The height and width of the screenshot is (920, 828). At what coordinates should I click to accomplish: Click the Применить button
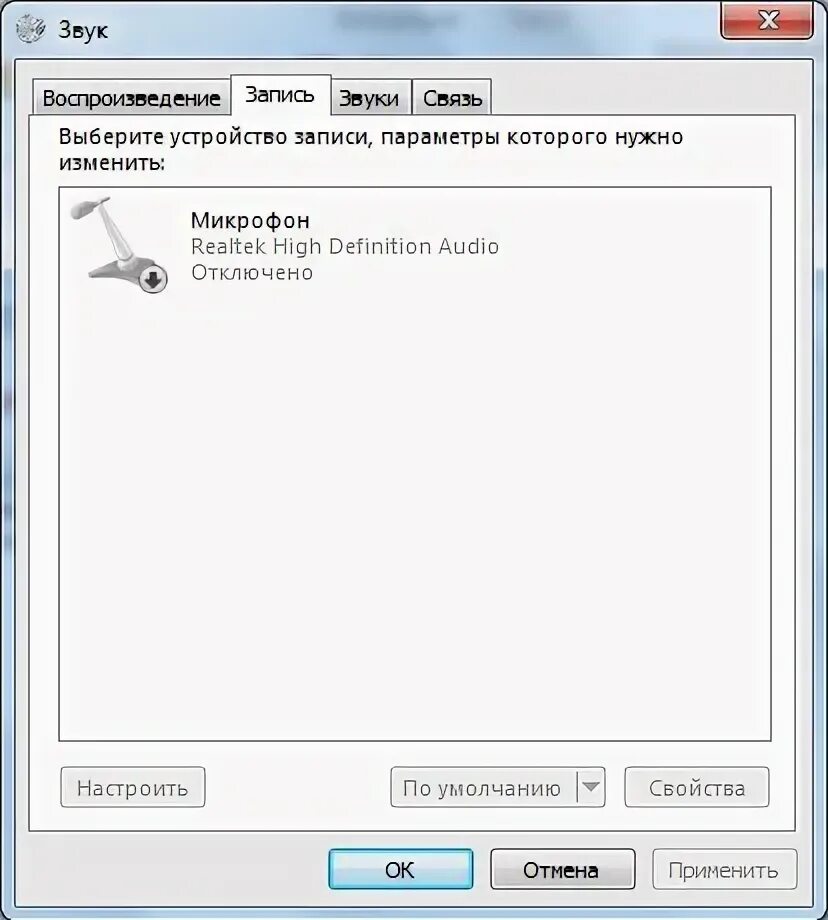click(724, 869)
